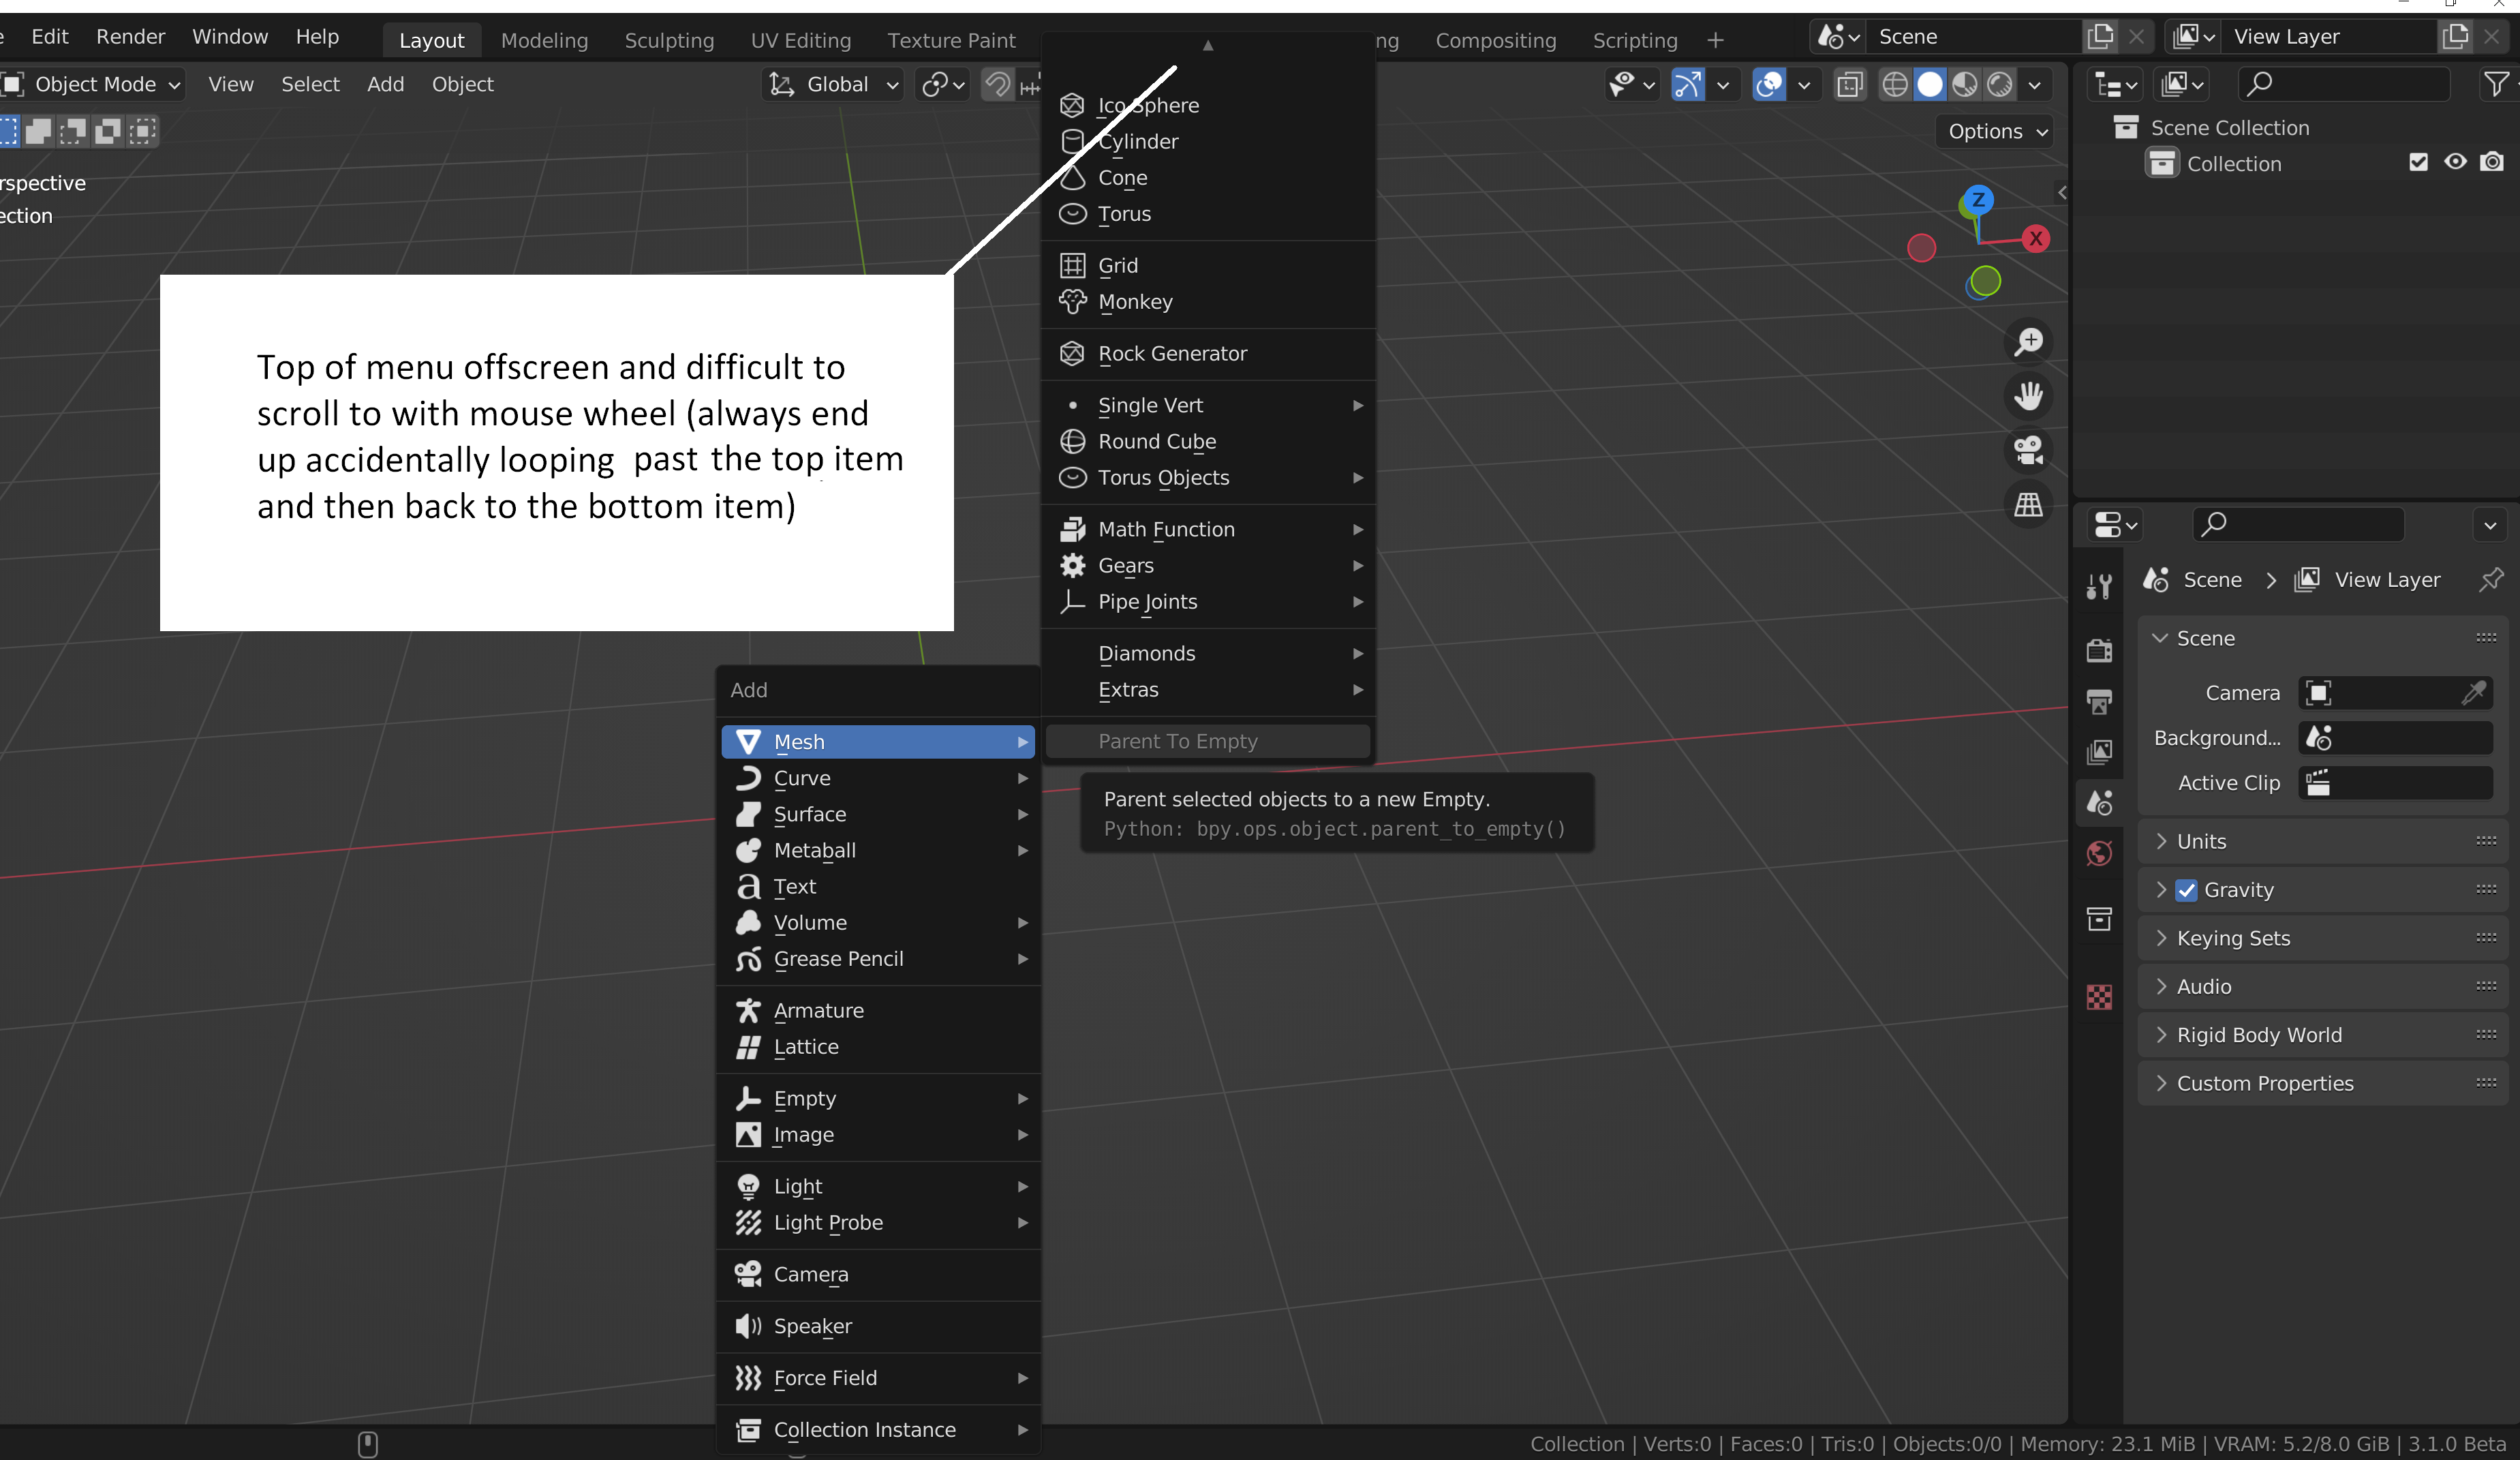This screenshot has height=1460, width=2520.
Task: Open the Collection properties tab icon
Action: (2099, 919)
